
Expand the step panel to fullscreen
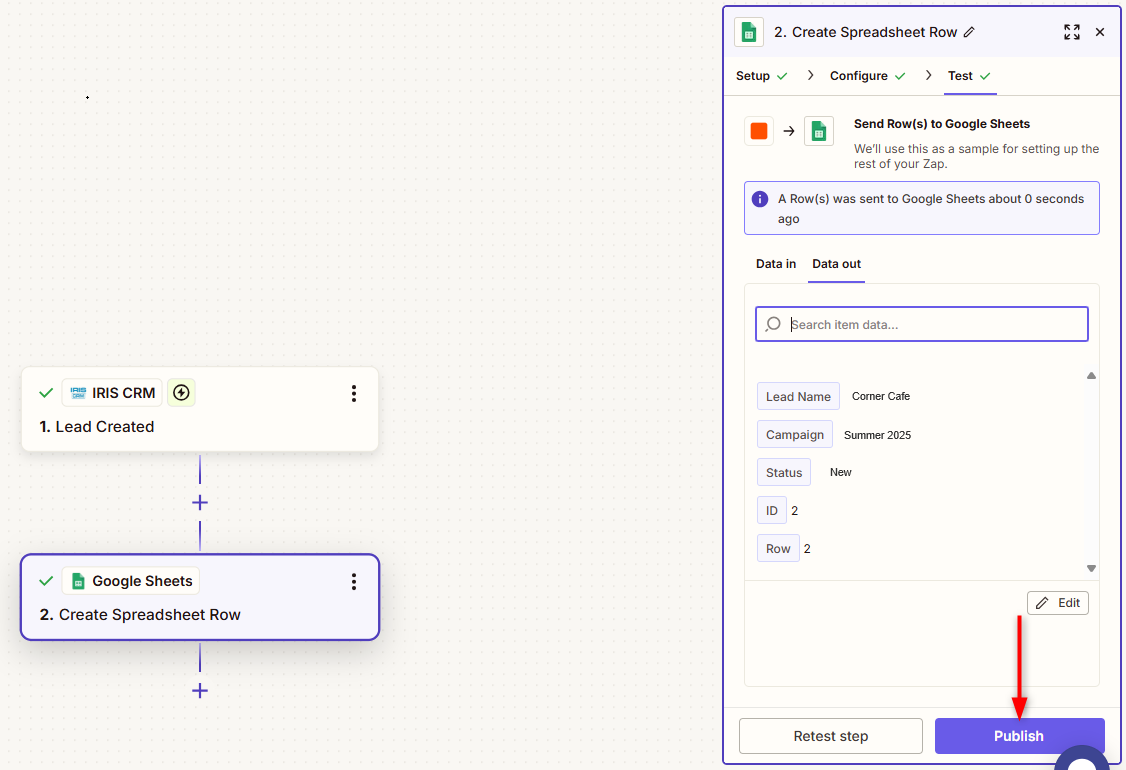pyautogui.click(x=1071, y=32)
